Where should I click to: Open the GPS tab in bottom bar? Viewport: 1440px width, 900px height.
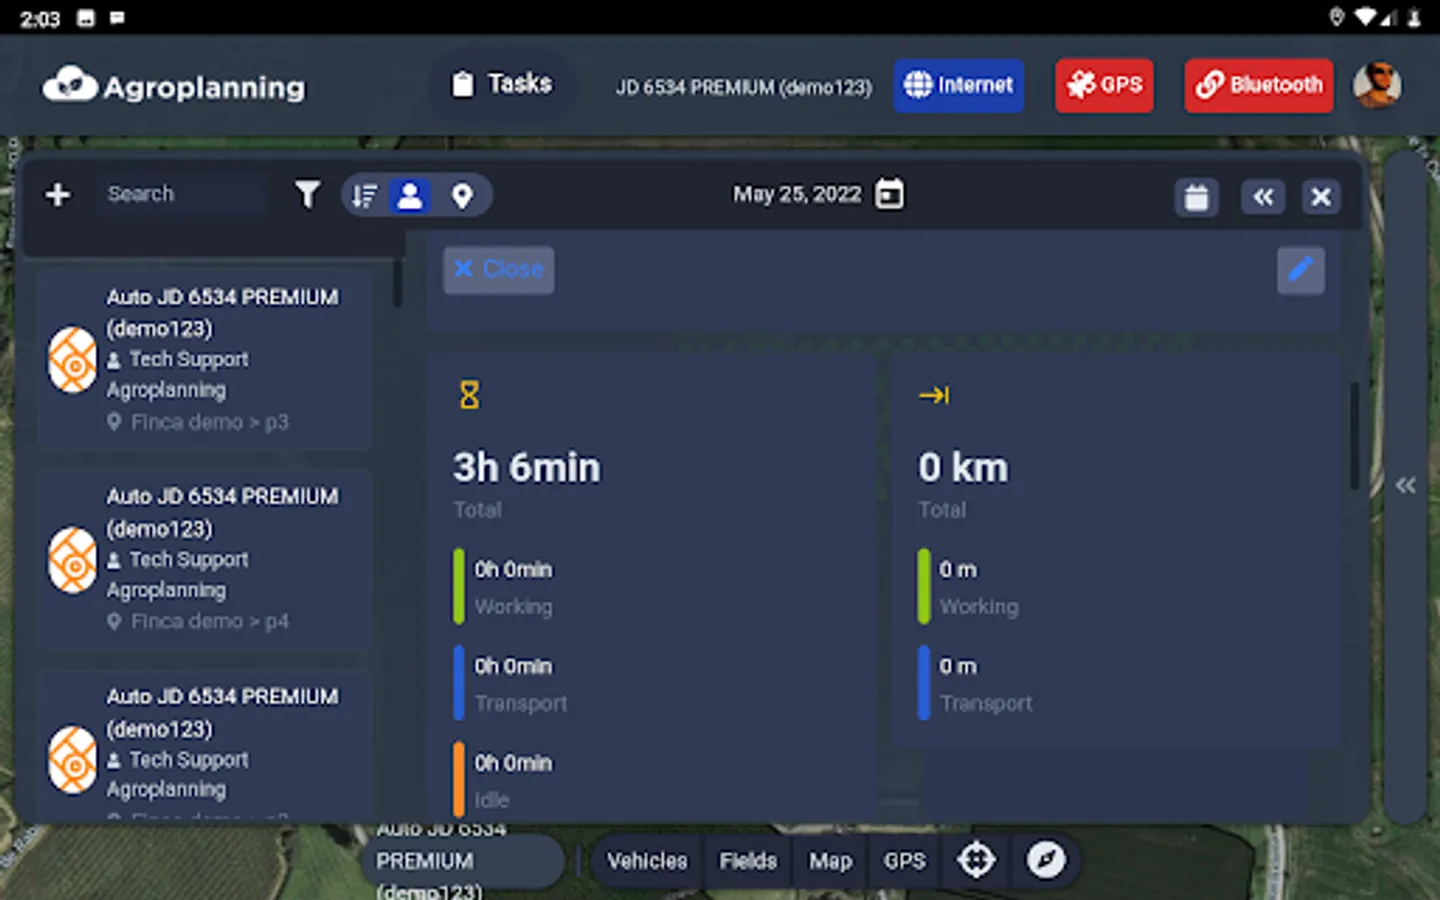point(904,861)
